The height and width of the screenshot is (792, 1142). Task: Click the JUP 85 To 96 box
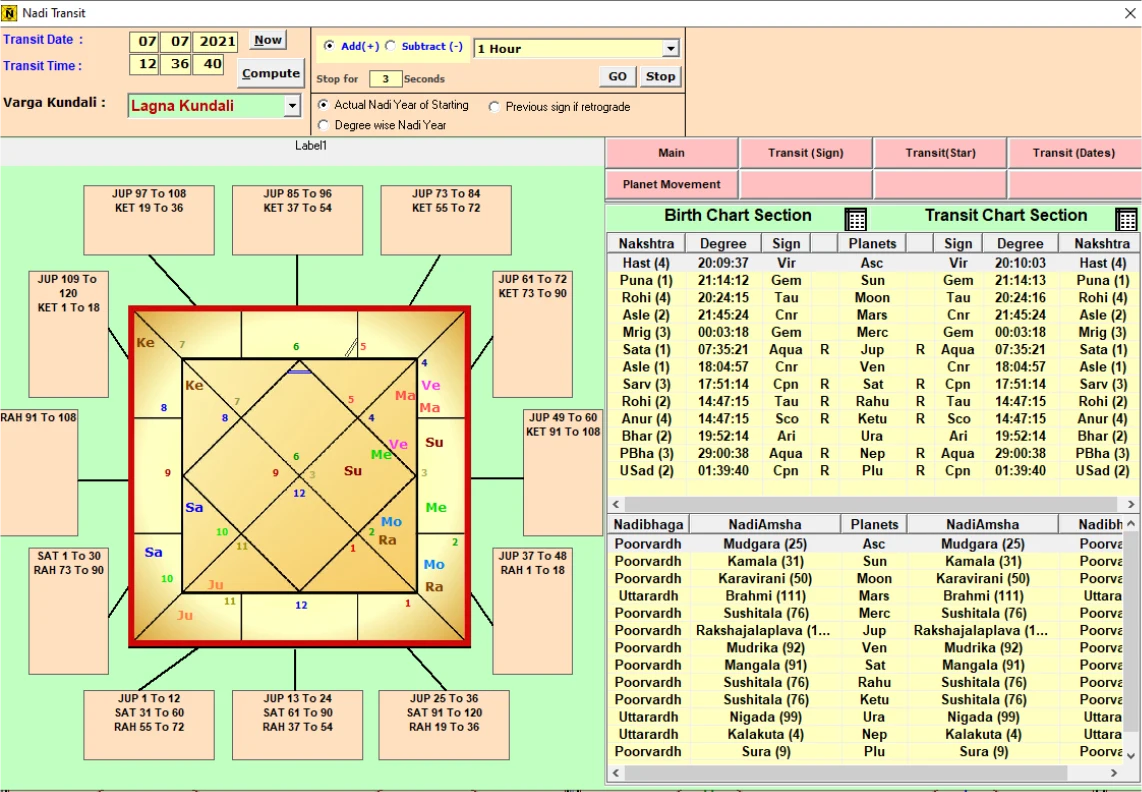coord(297,220)
